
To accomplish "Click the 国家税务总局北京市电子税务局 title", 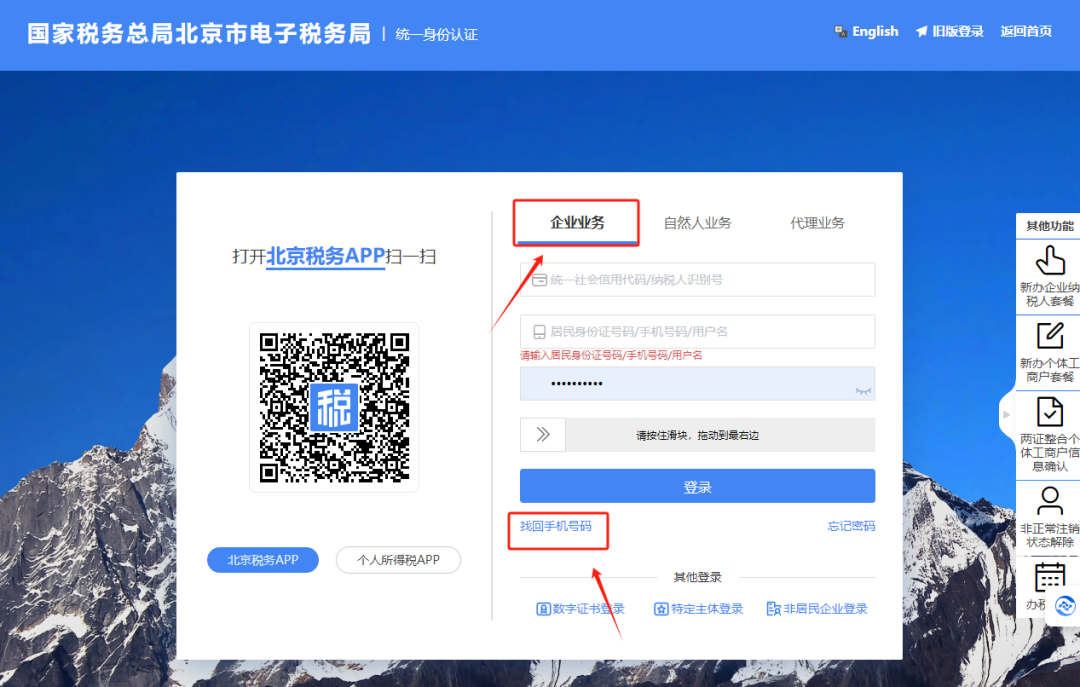I will coord(199,34).
